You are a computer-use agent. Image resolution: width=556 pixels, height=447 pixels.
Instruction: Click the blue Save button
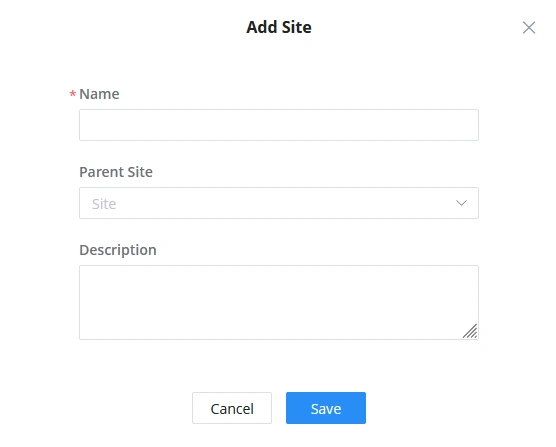pos(326,408)
